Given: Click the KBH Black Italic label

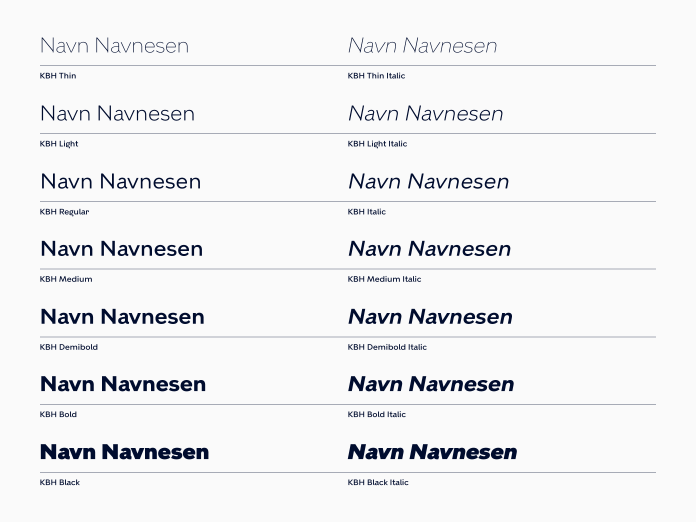Looking at the screenshot, I should pyautogui.click(x=378, y=482).
